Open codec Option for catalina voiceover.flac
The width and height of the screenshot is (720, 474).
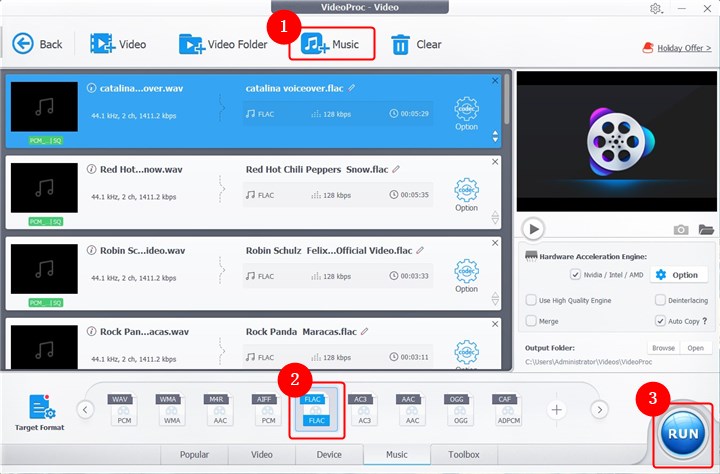point(466,113)
